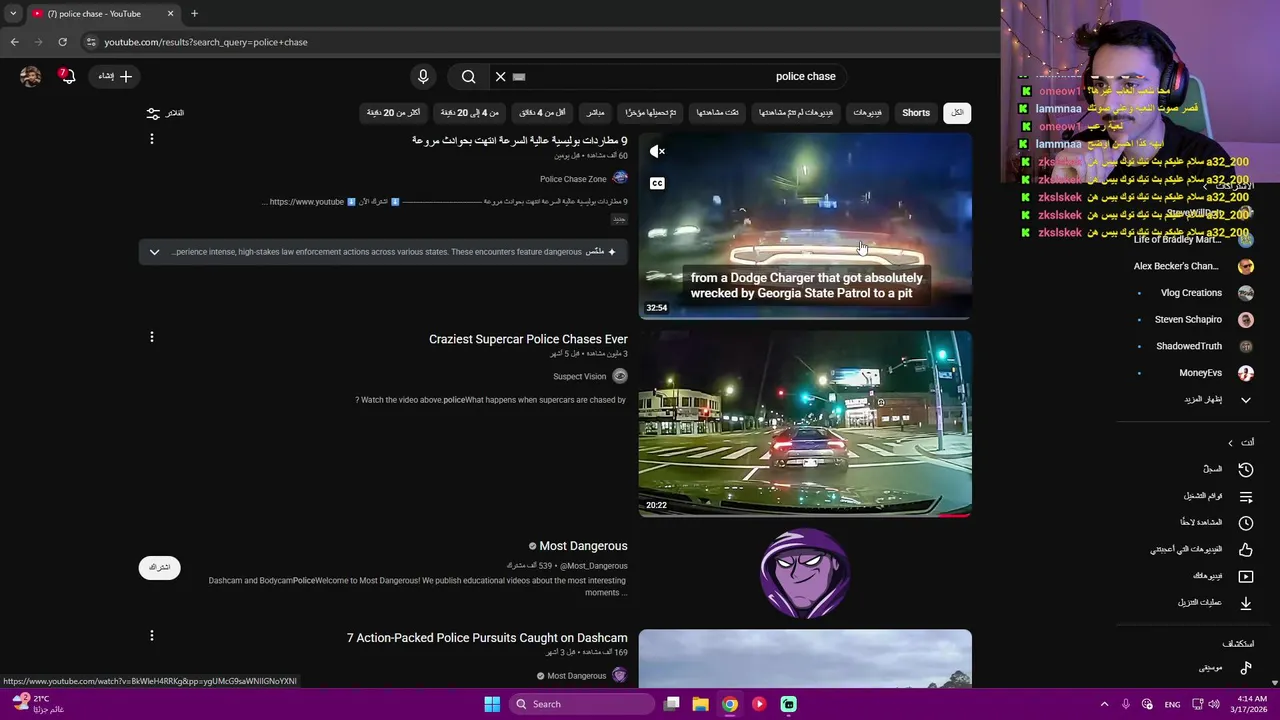Expand Show more (إظهار المزيد) subscriptions

[x=1218, y=399]
